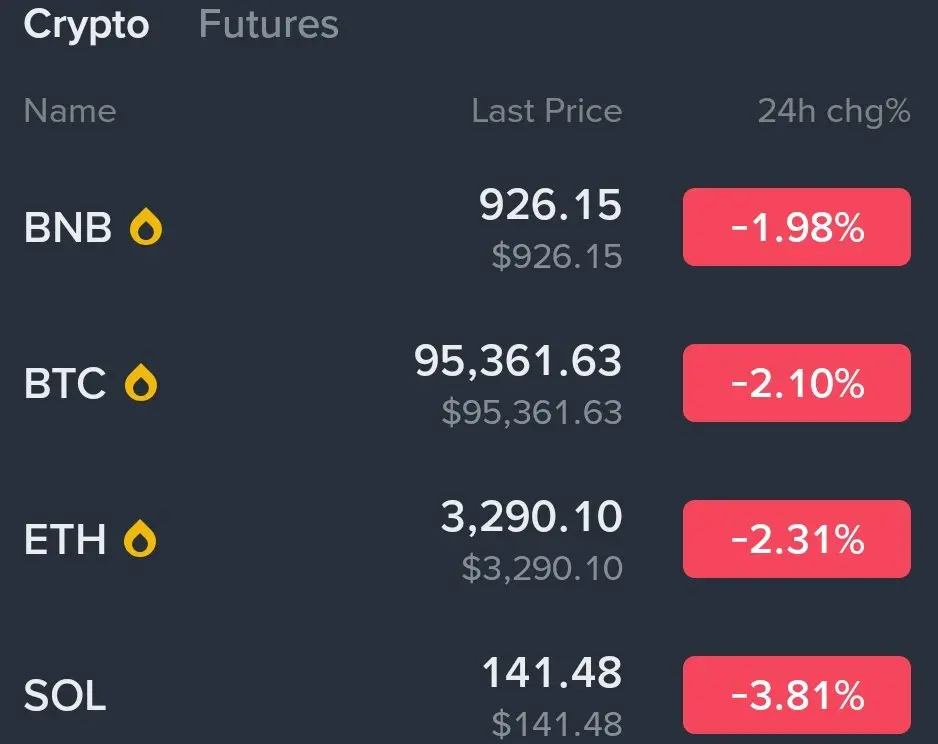
Task: Click the BTC last price 95,361.63
Action: click(518, 361)
